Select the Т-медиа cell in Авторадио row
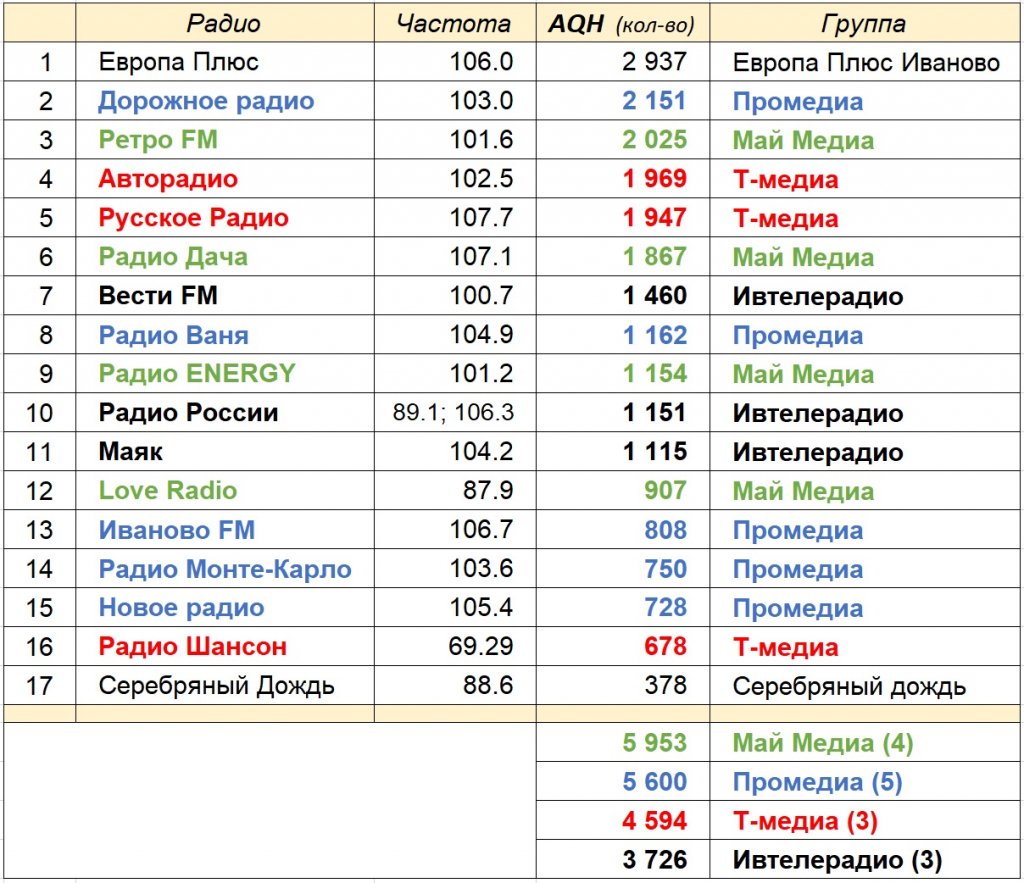This screenshot has height=883, width=1024. pos(866,179)
